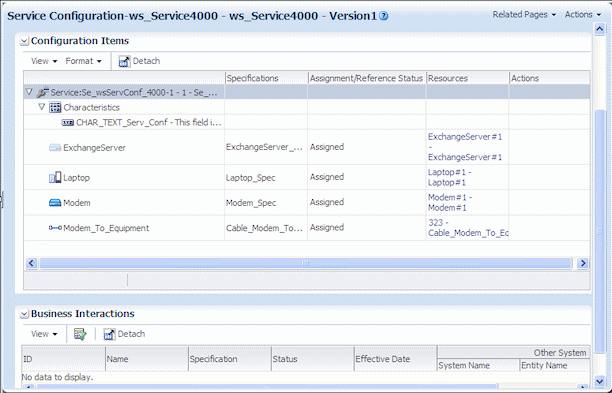Screen dimensions: 612x393
Task: Collapse the Service:Se_wsServConf_4000-1 tree node
Action: (29, 92)
